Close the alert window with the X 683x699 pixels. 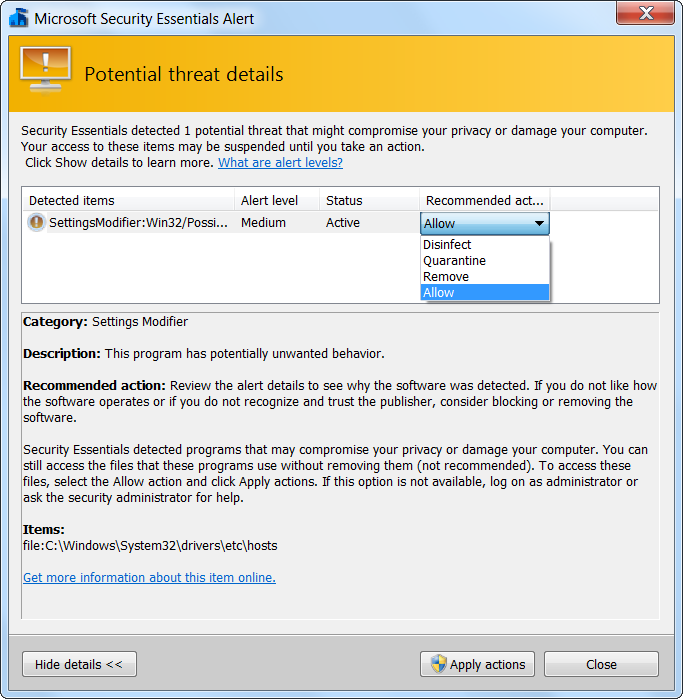click(644, 14)
